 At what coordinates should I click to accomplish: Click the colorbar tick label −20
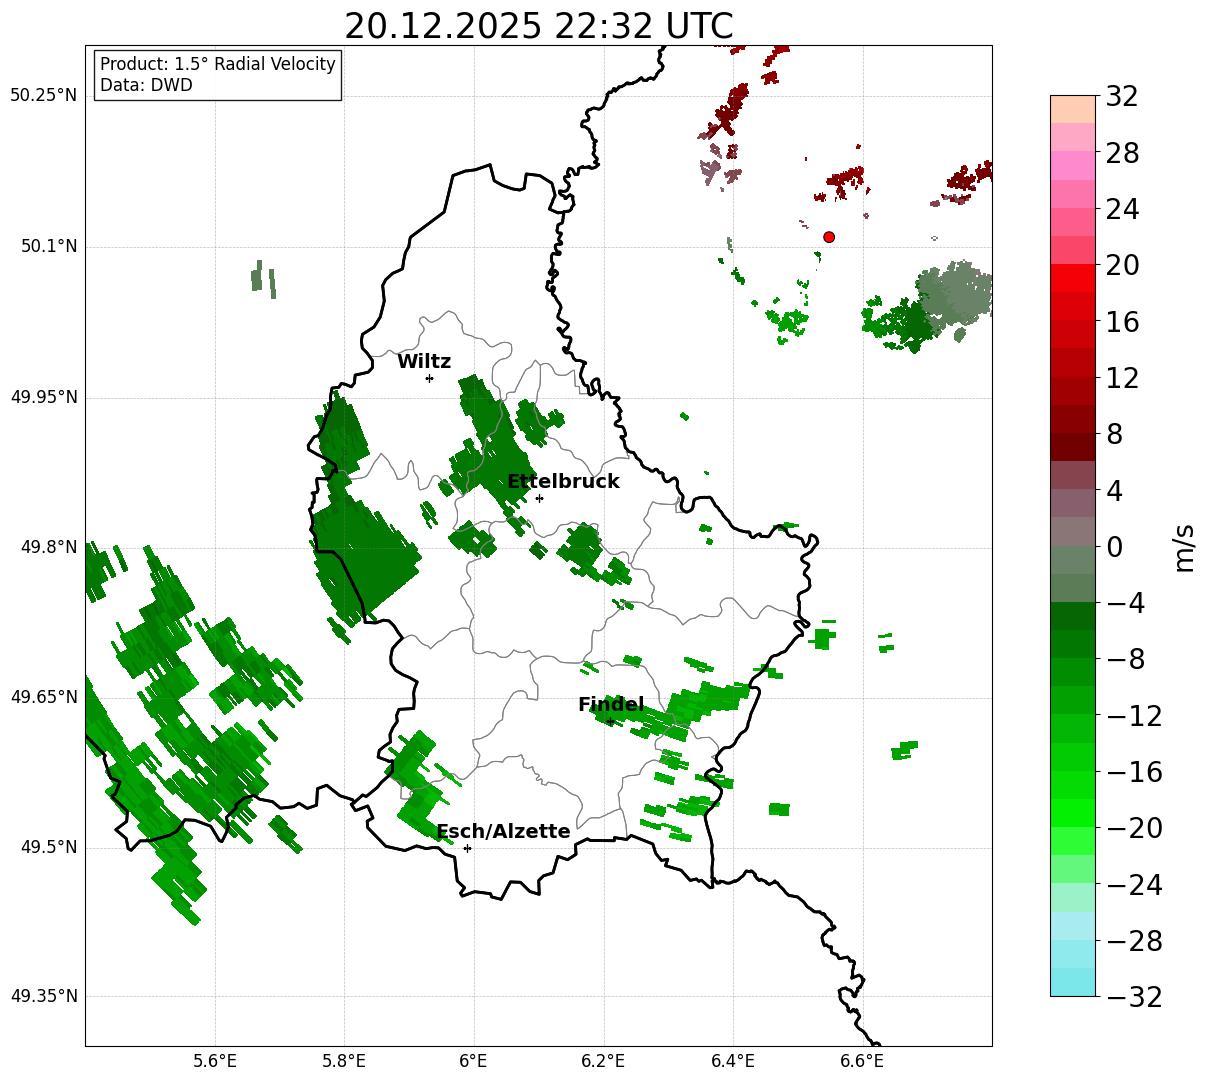(x=1134, y=828)
